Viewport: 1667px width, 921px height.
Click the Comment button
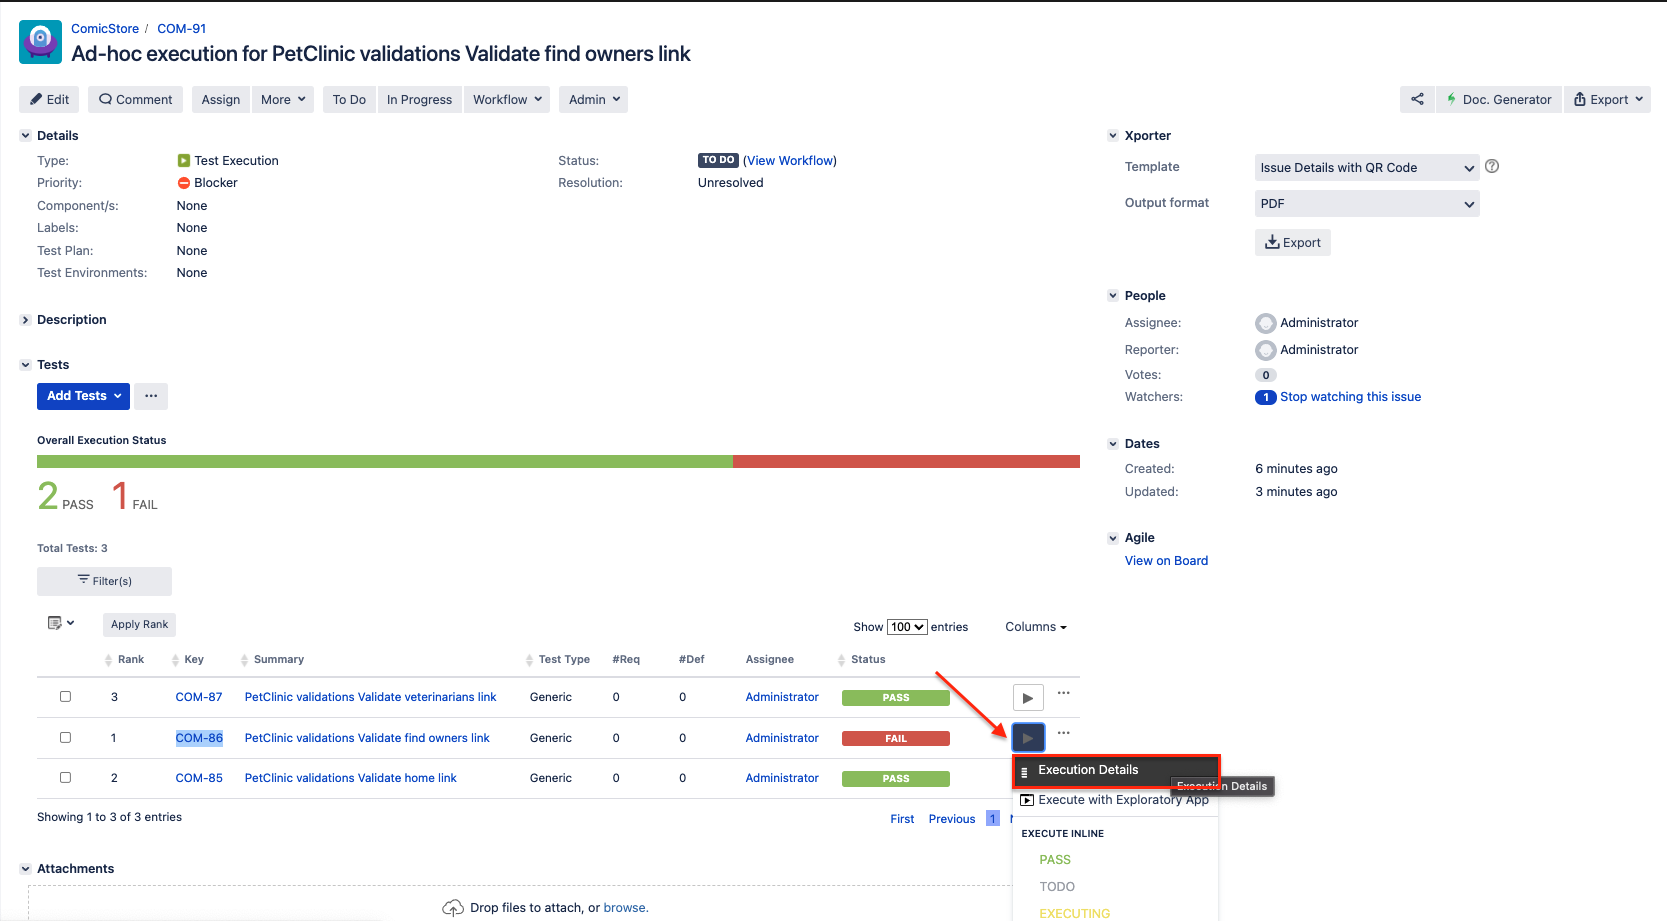(135, 99)
